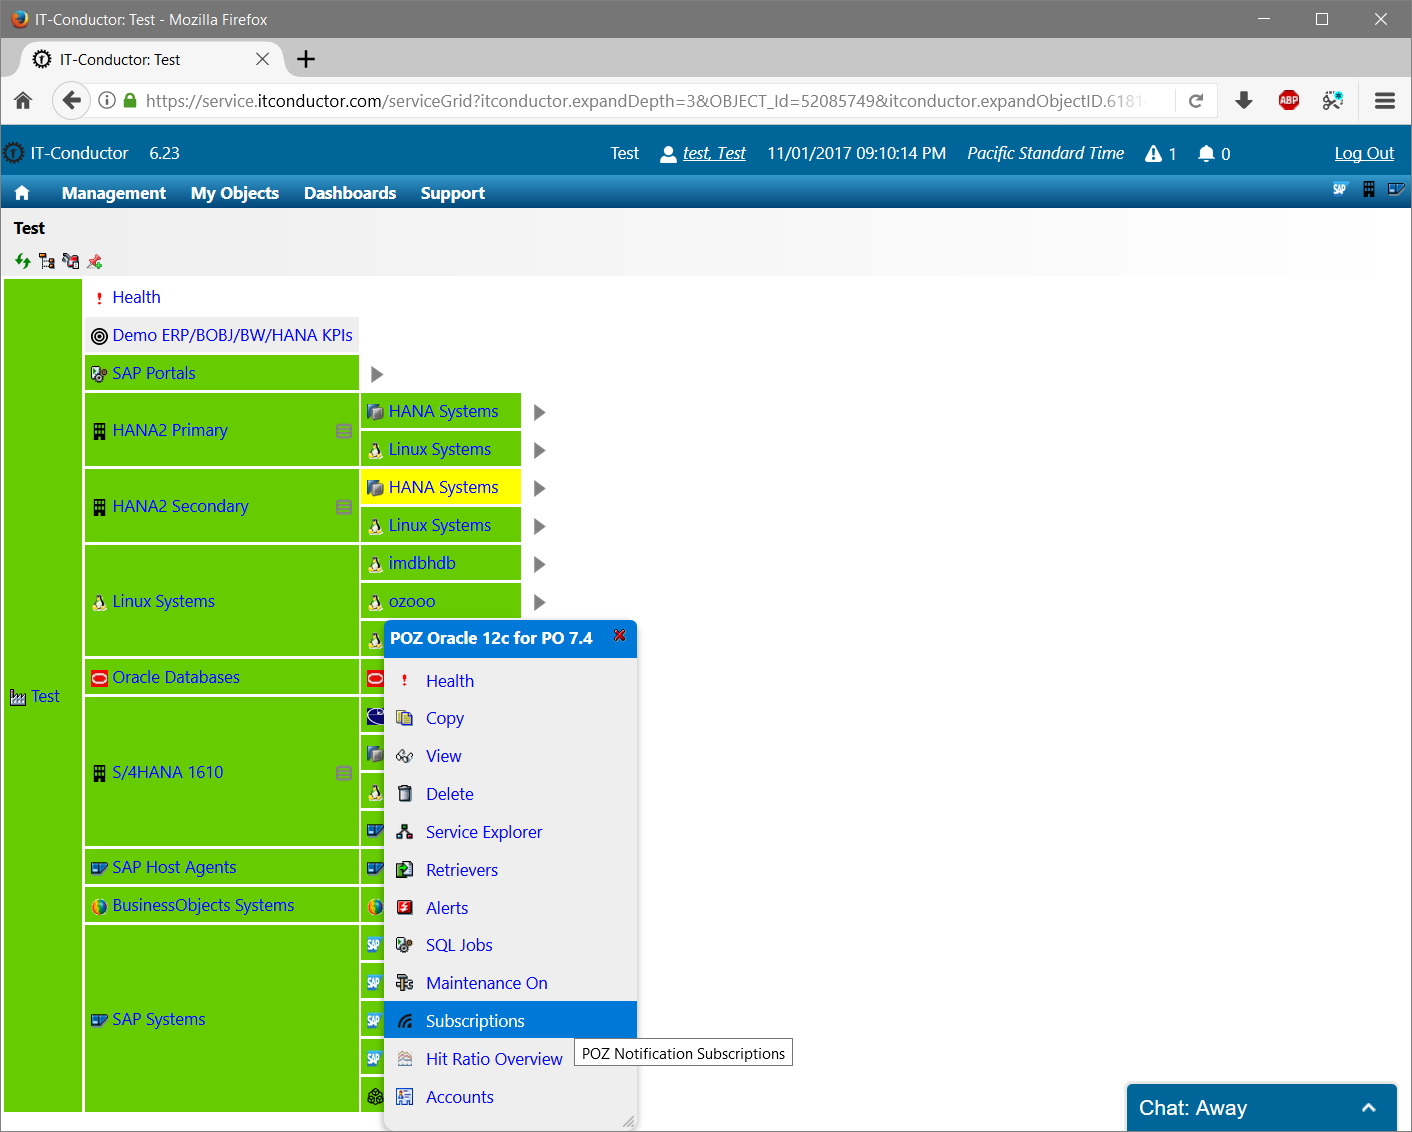Click the green refresh arrows icon
Screen dimensions: 1412x1132
point(22,261)
